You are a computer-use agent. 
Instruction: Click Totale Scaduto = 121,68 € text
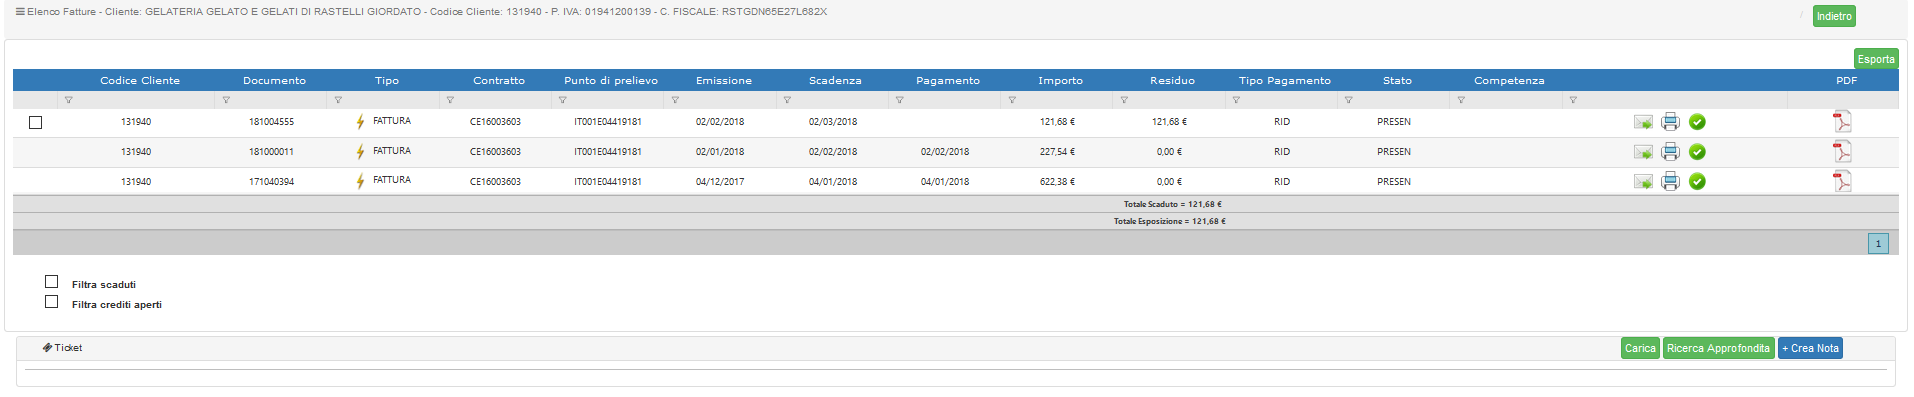[x=1172, y=204]
